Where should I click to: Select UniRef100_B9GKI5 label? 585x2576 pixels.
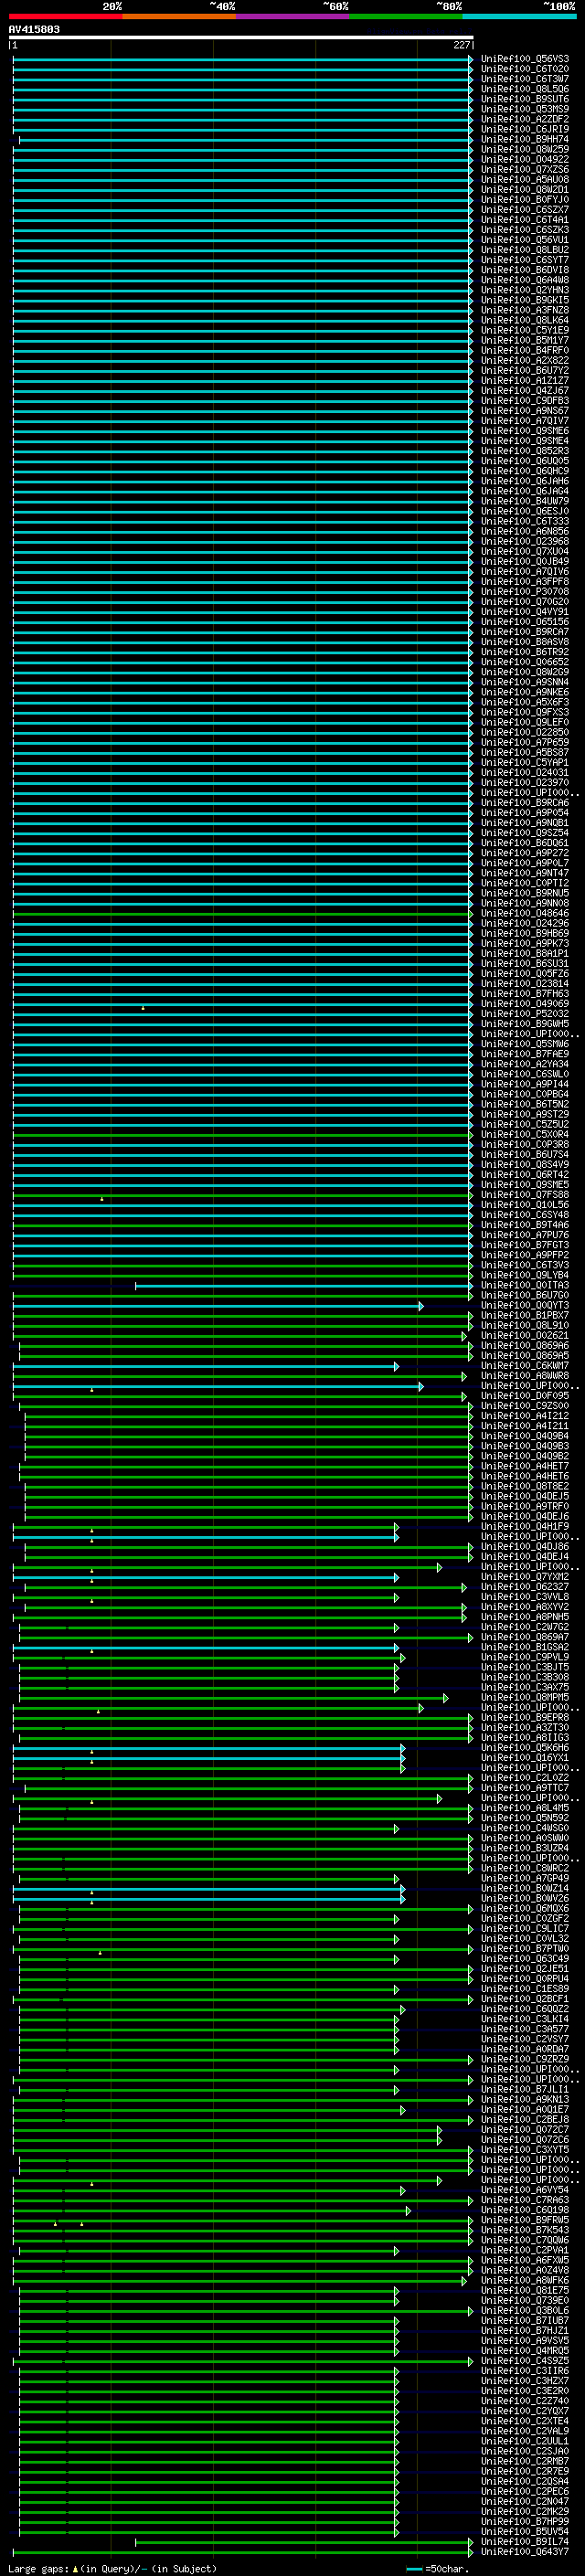[x=525, y=300]
